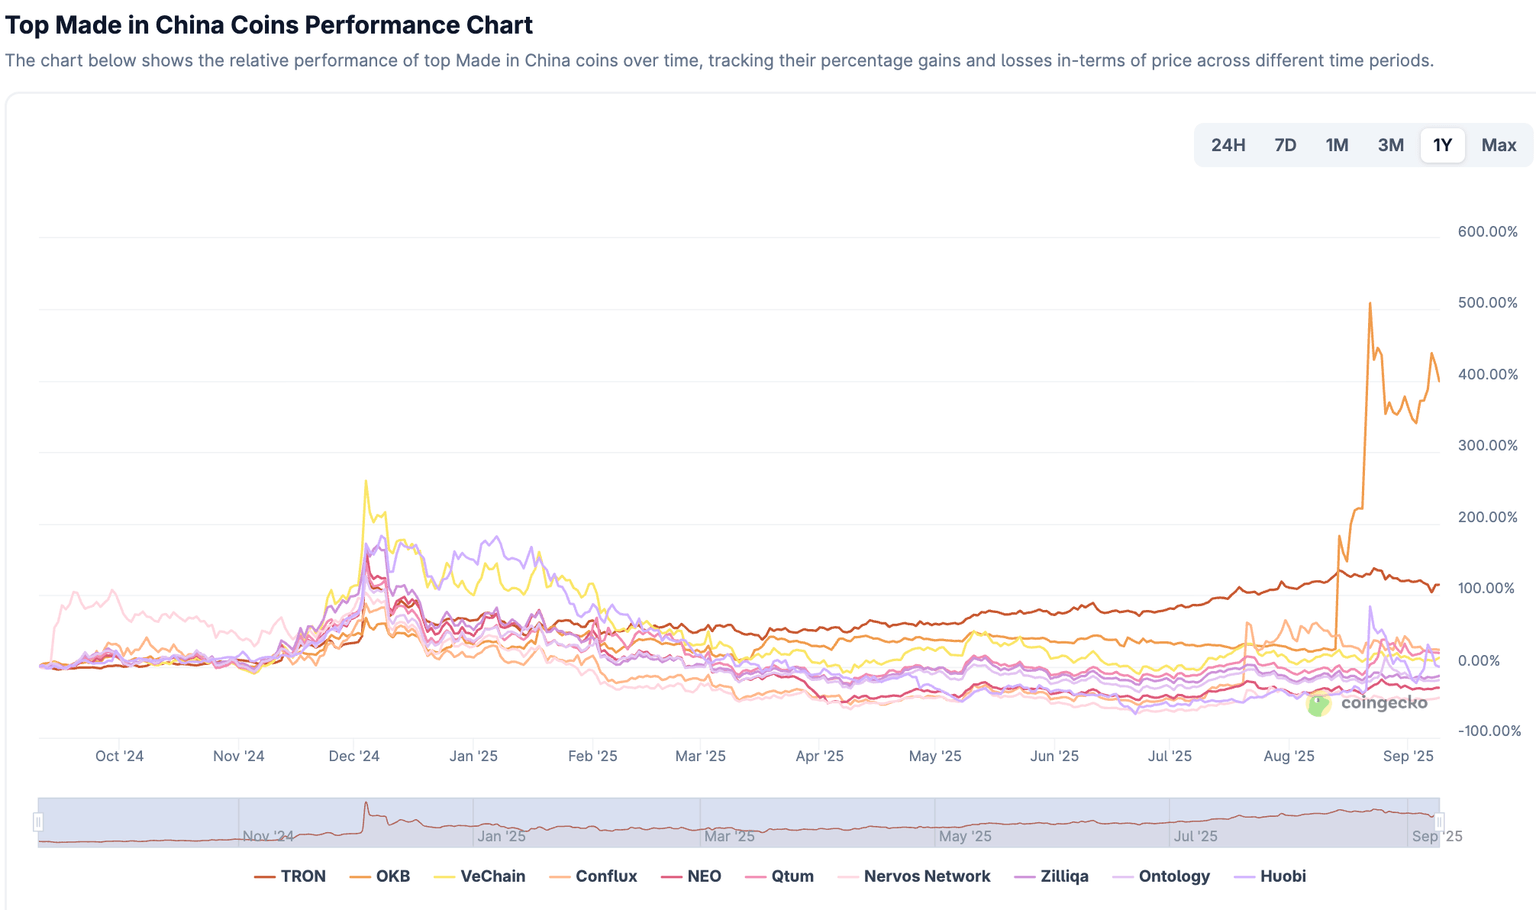Select the 24H time range tab

(x=1228, y=145)
